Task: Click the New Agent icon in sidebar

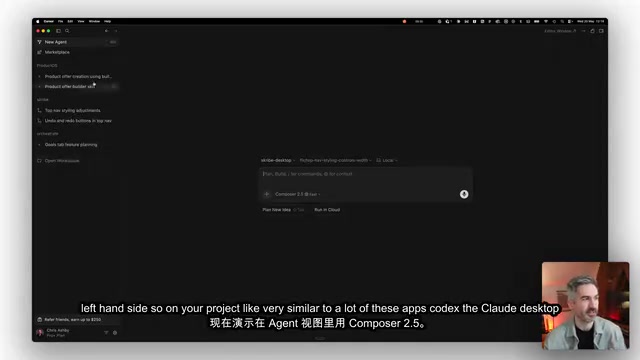Action: coord(40,42)
